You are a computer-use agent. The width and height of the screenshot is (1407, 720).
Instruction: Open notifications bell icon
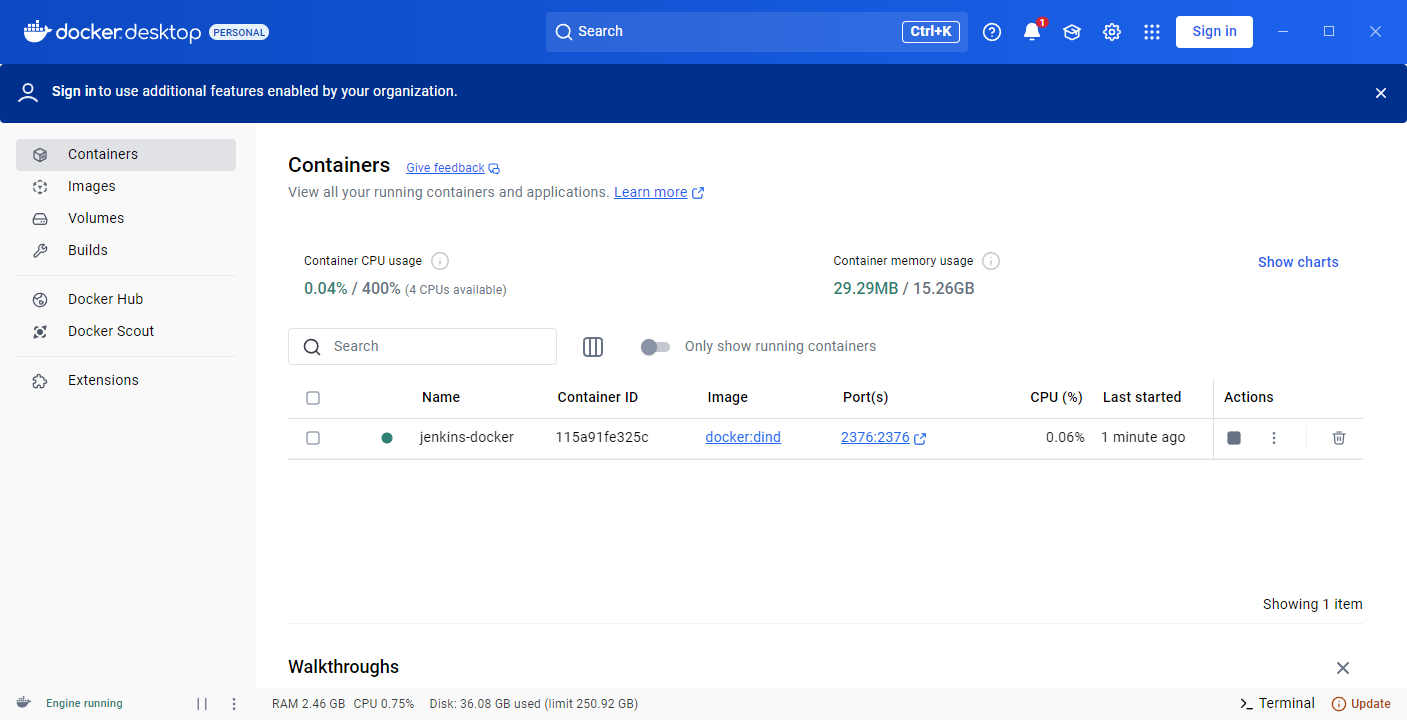1032,32
